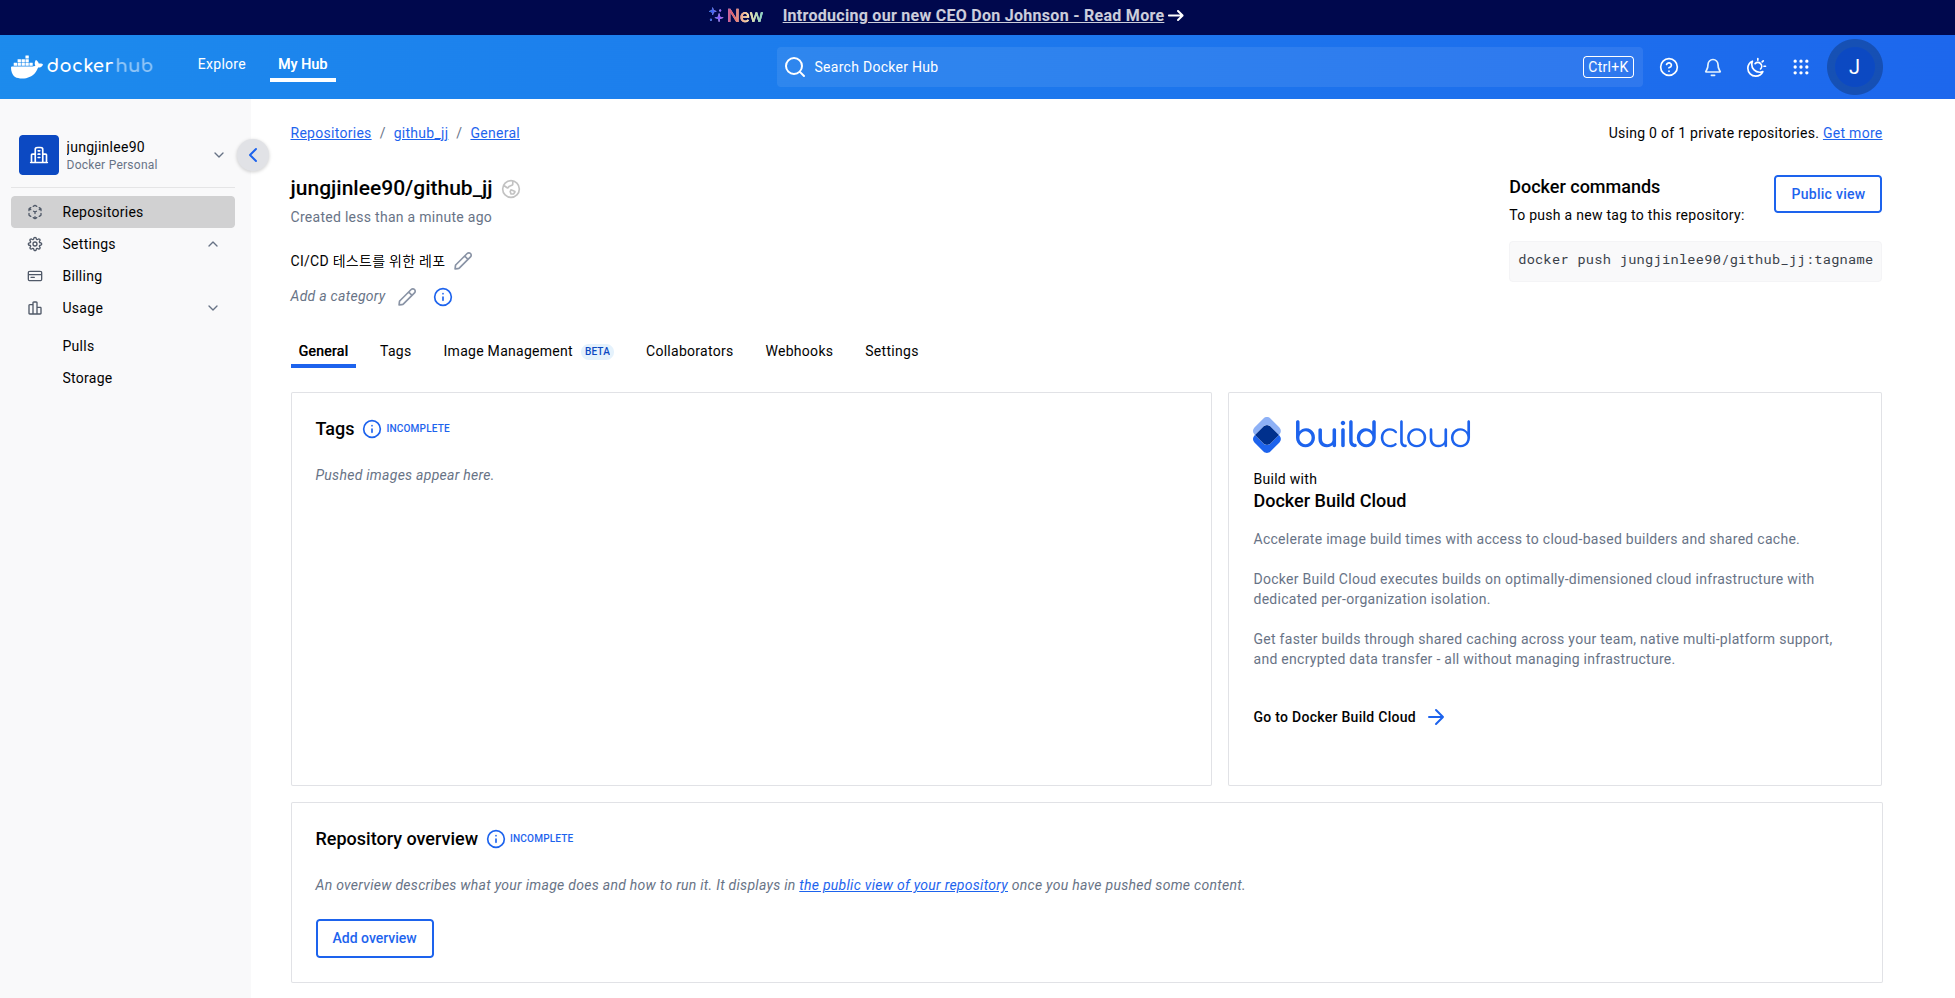Click the BETA badge on Image Management
The image size is (1955, 998).
598,352
